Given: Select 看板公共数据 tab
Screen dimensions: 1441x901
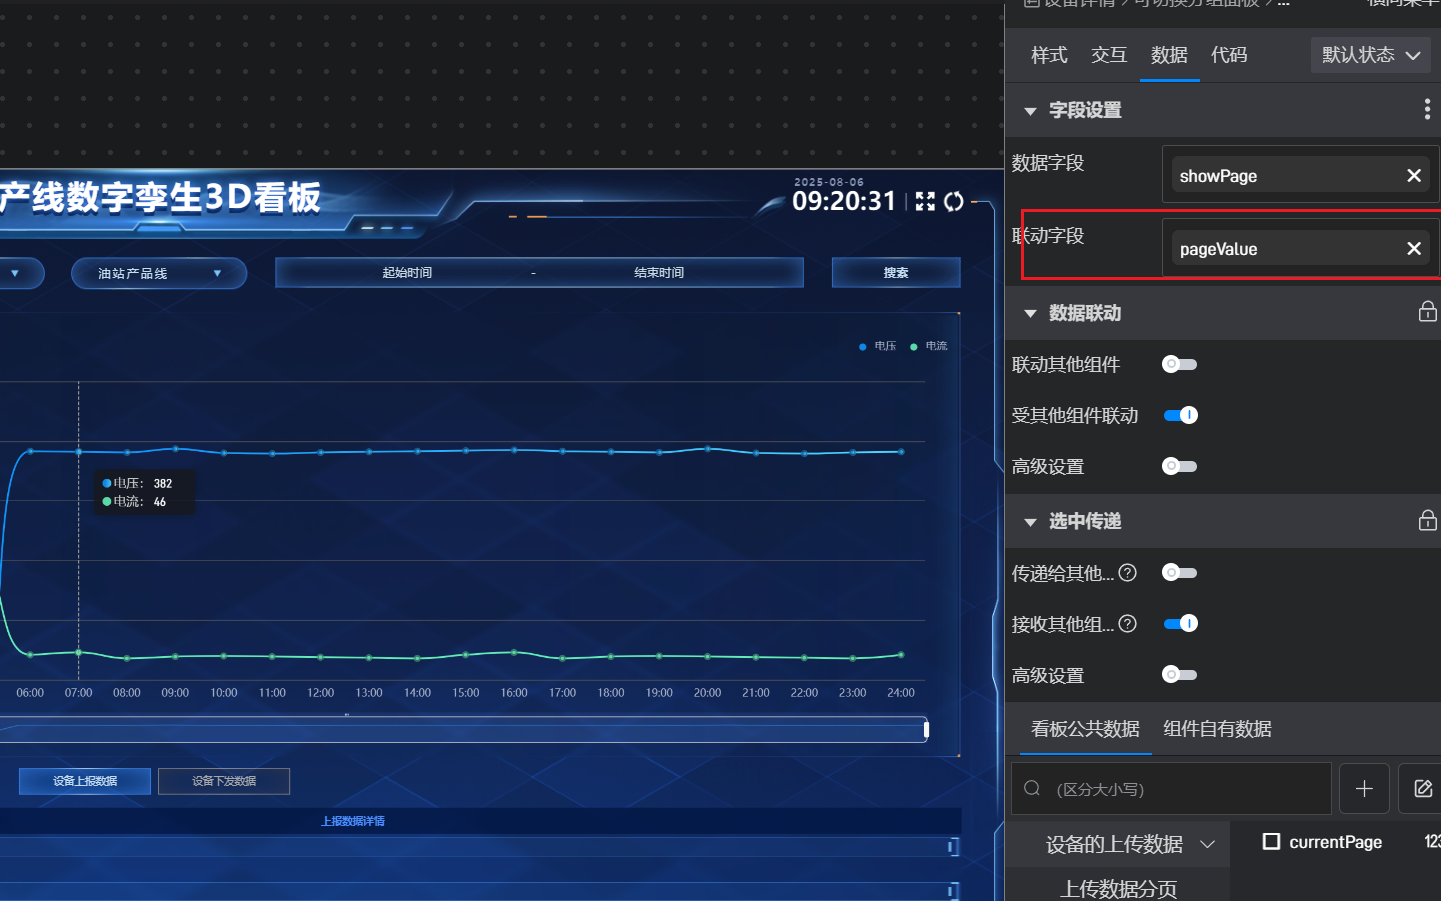Looking at the screenshot, I should tap(1085, 729).
